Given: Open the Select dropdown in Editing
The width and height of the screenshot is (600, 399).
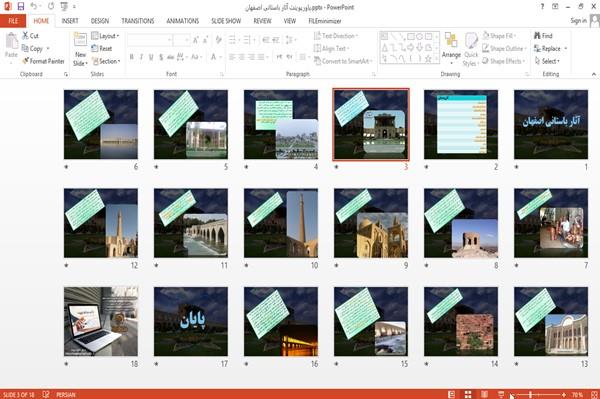Looking at the screenshot, I should 547,61.
